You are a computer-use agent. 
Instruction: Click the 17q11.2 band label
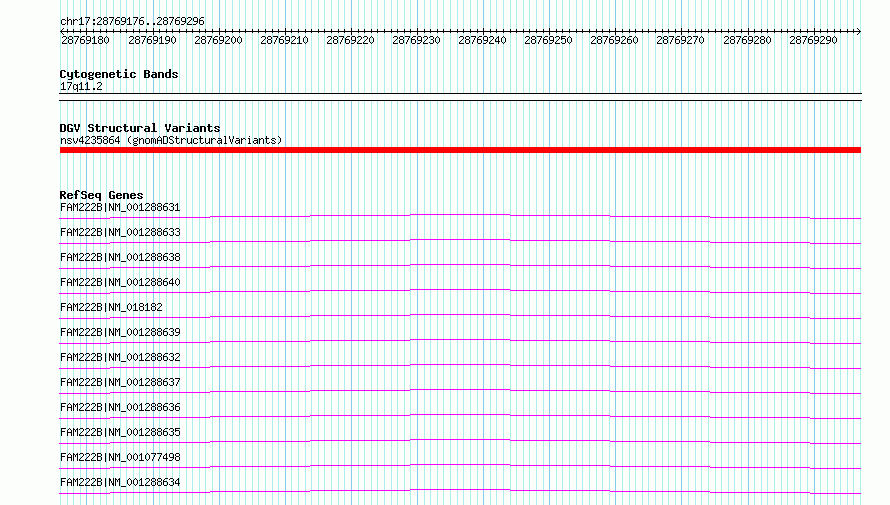point(81,86)
